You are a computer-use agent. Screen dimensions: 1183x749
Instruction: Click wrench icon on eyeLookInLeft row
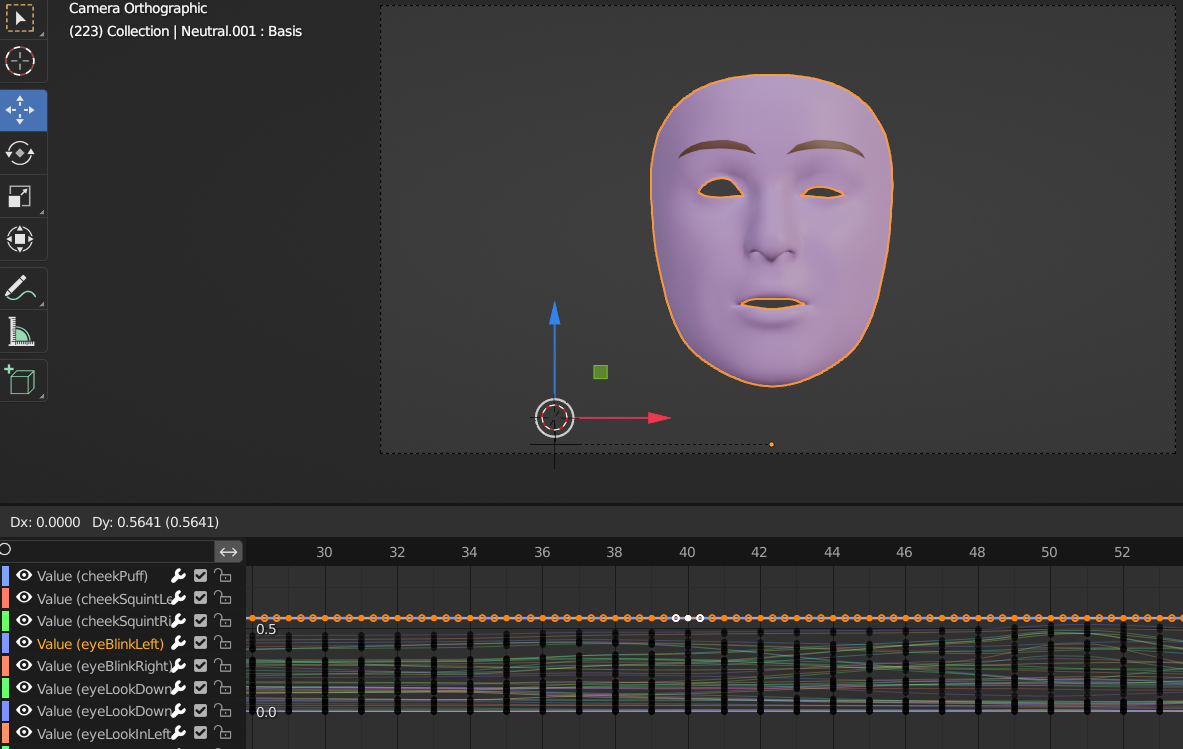point(179,733)
